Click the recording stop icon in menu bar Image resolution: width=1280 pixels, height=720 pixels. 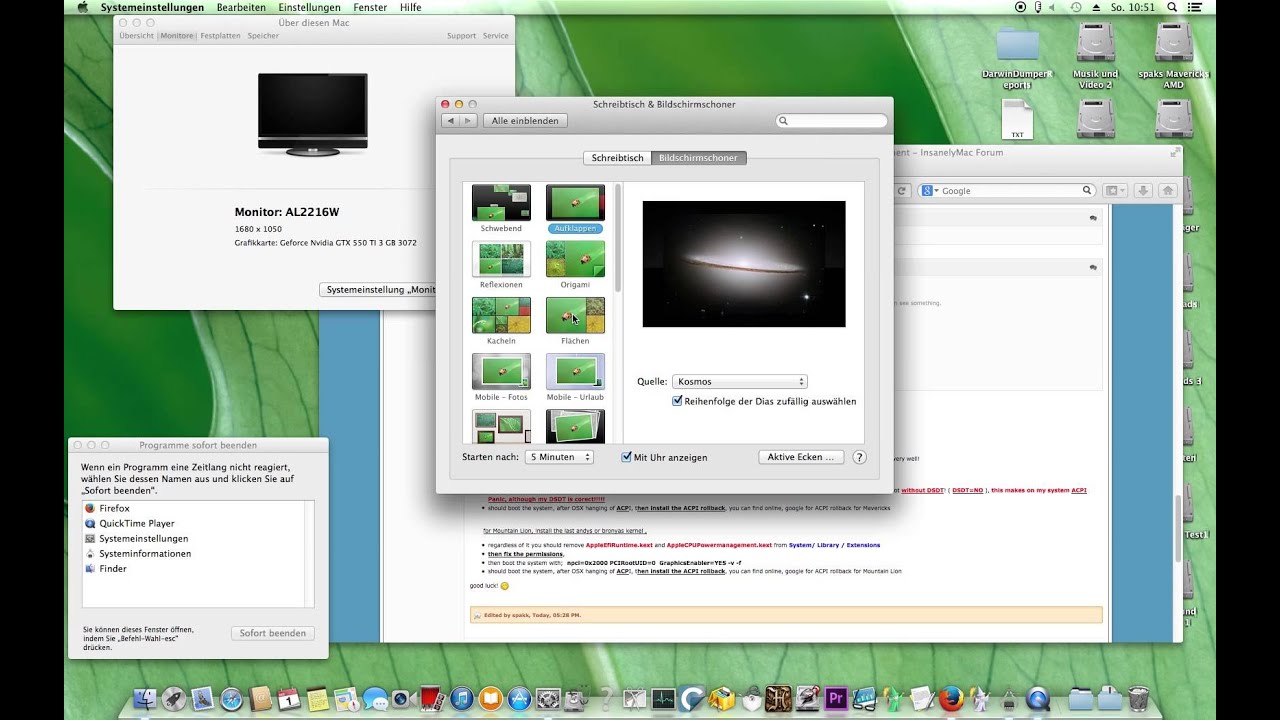[1020, 7]
